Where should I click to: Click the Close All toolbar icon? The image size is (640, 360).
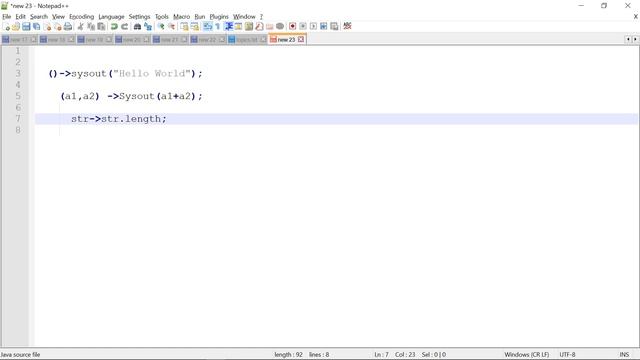pyautogui.click(x=58, y=27)
